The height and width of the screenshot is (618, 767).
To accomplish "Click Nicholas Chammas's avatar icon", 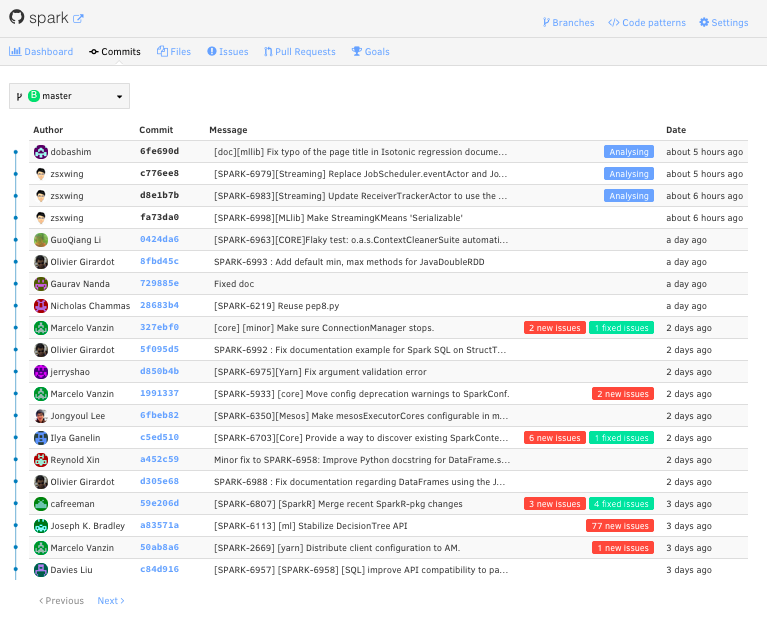I will click(x=41, y=306).
